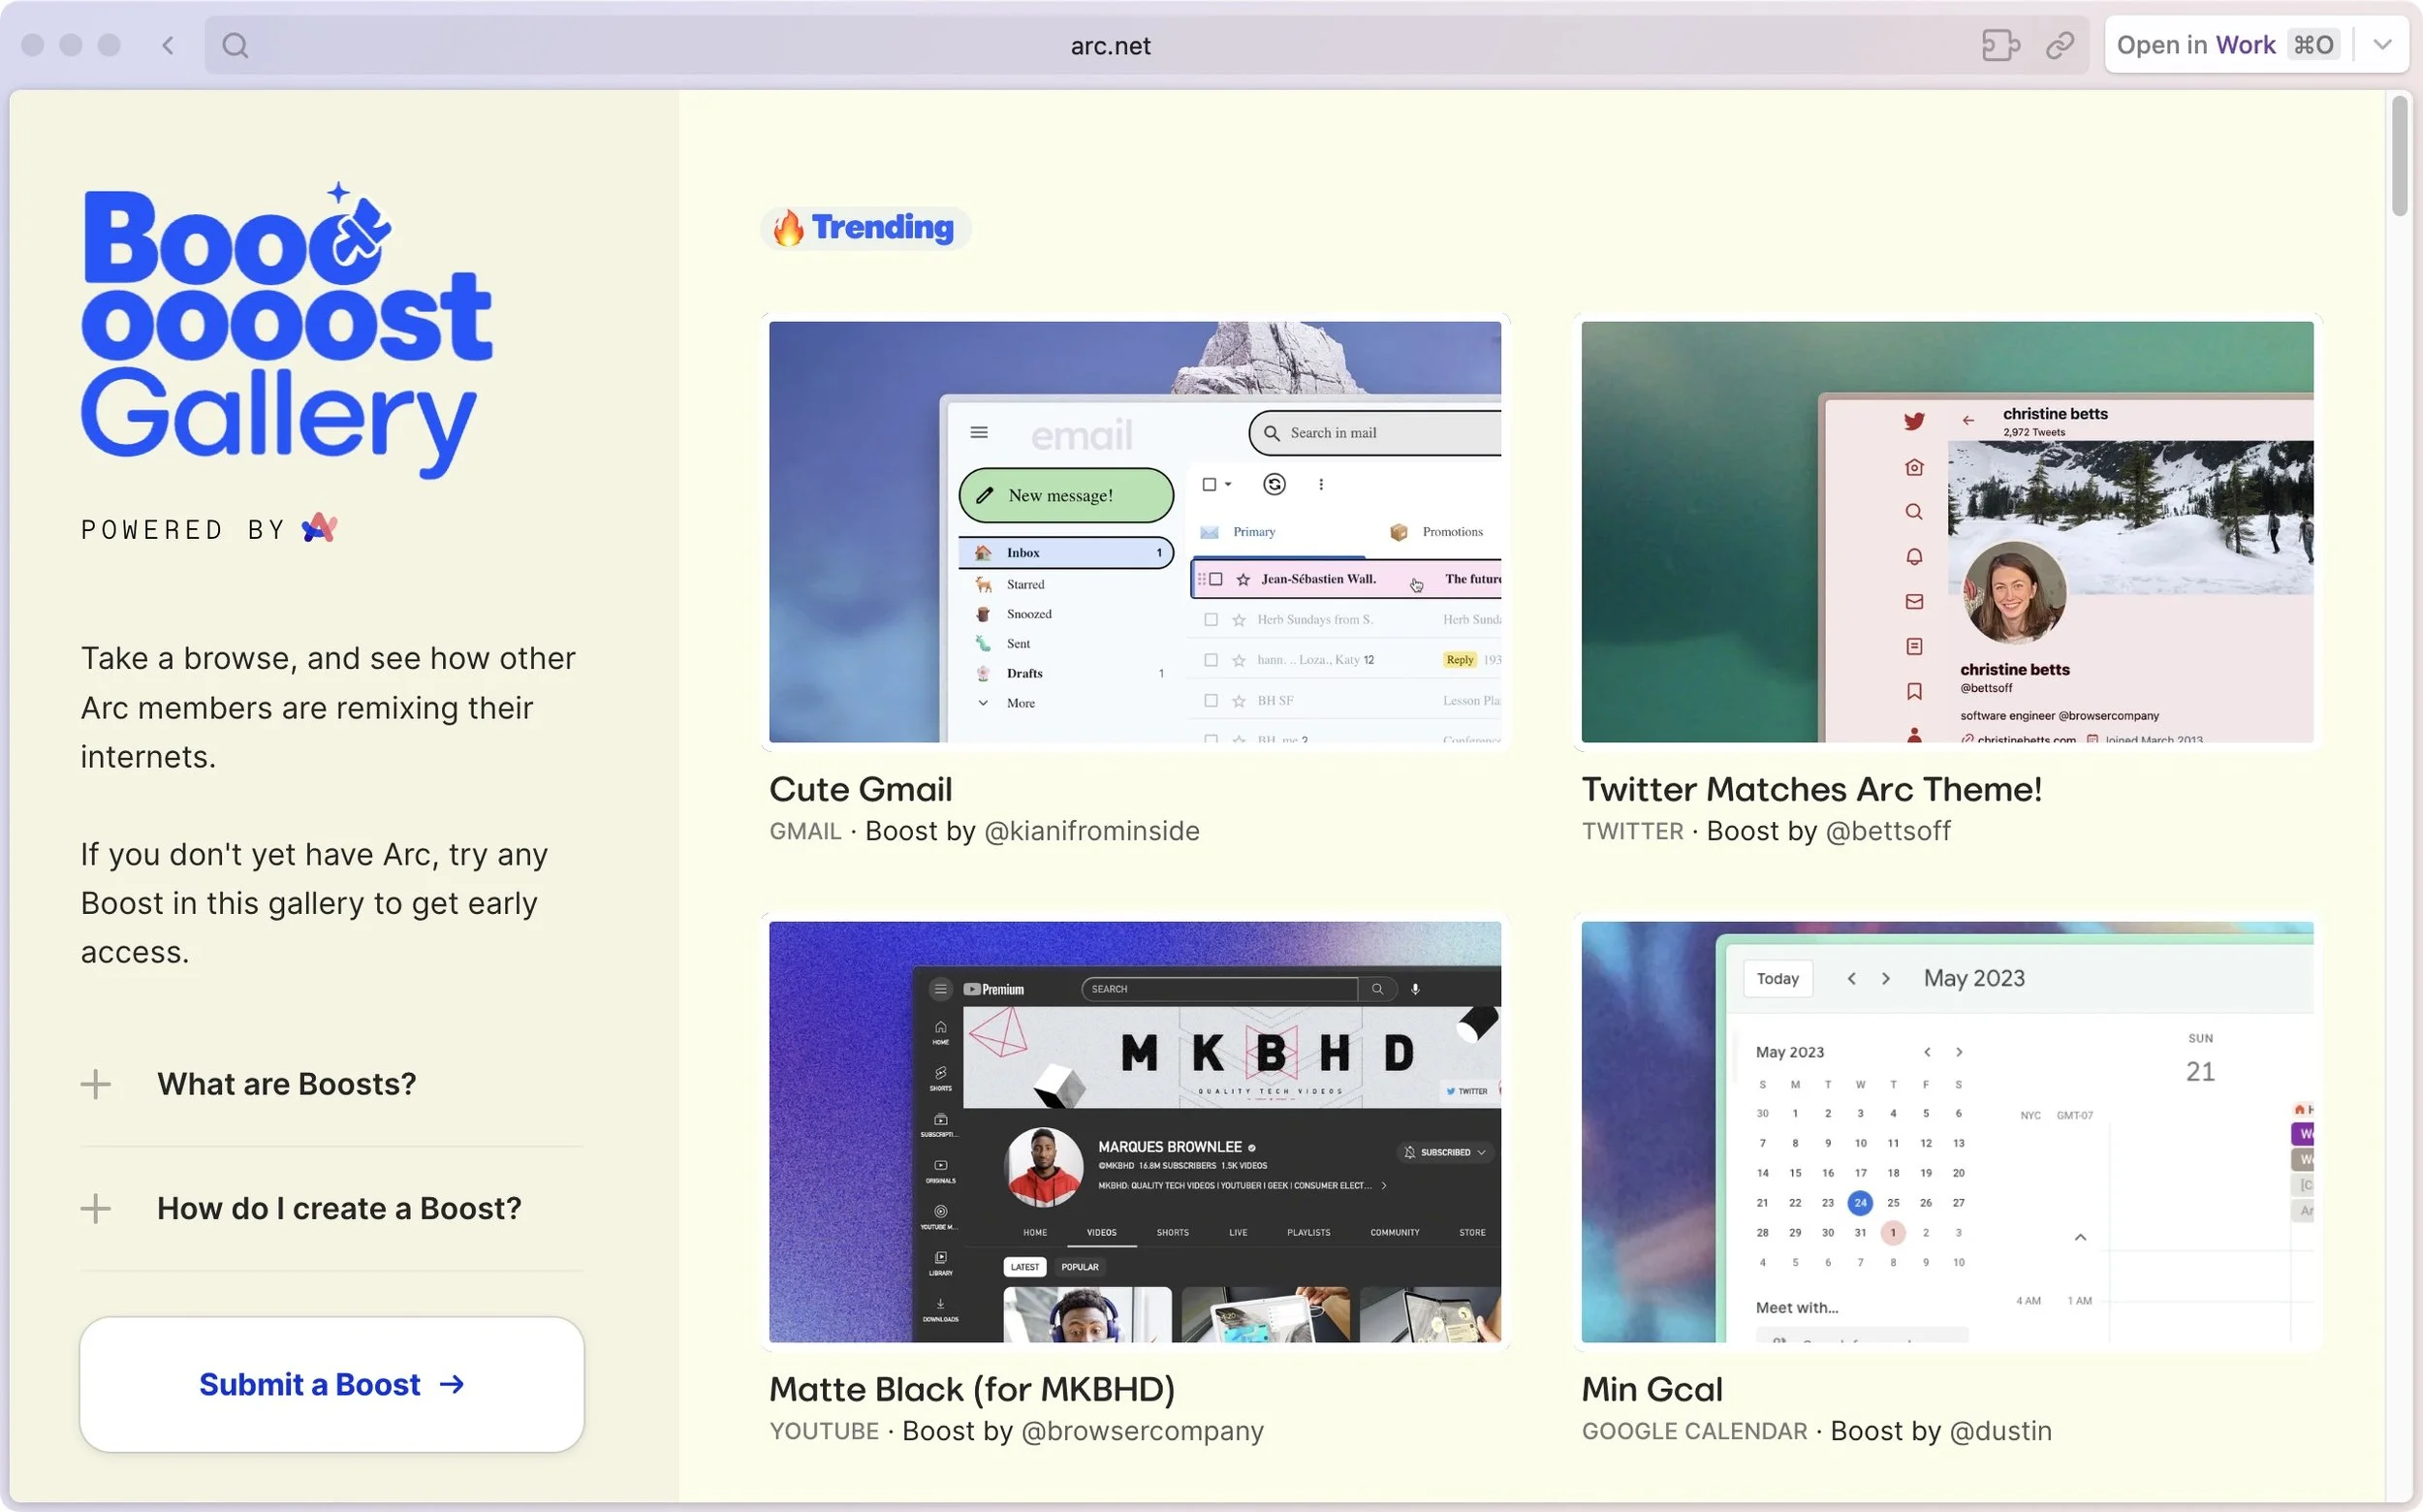The width and height of the screenshot is (2423, 1512).
Task: Click the "Cute Gmail" title
Action: (861, 789)
